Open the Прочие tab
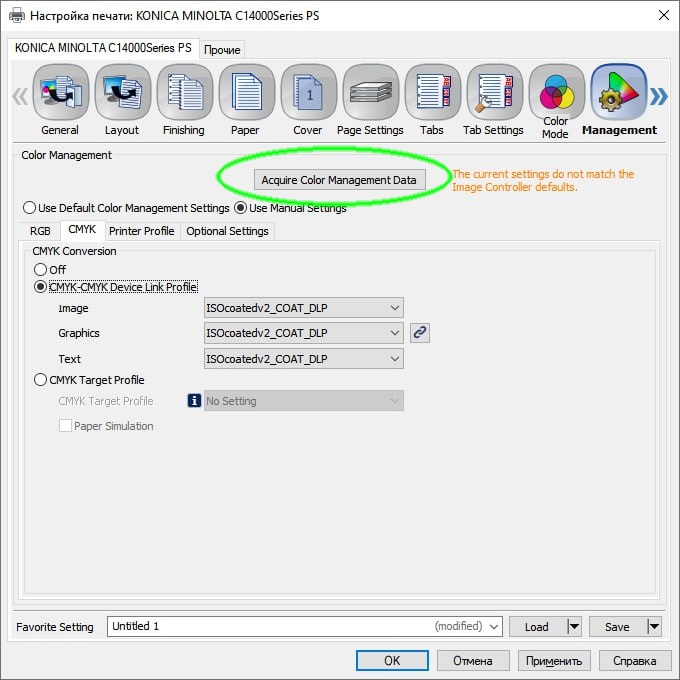The width and height of the screenshot is (680, 680). pos(222,50)
